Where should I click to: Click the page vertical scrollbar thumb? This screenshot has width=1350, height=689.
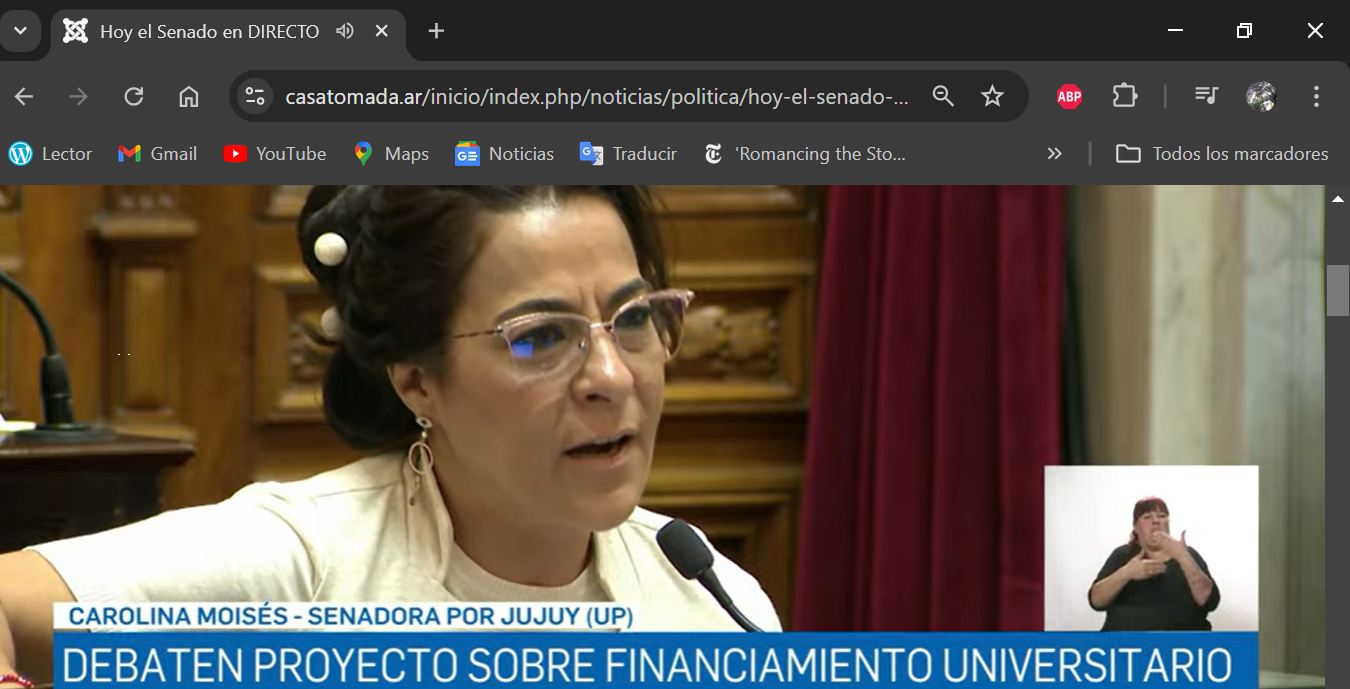pyautogui.click(x=1338, y=290)
